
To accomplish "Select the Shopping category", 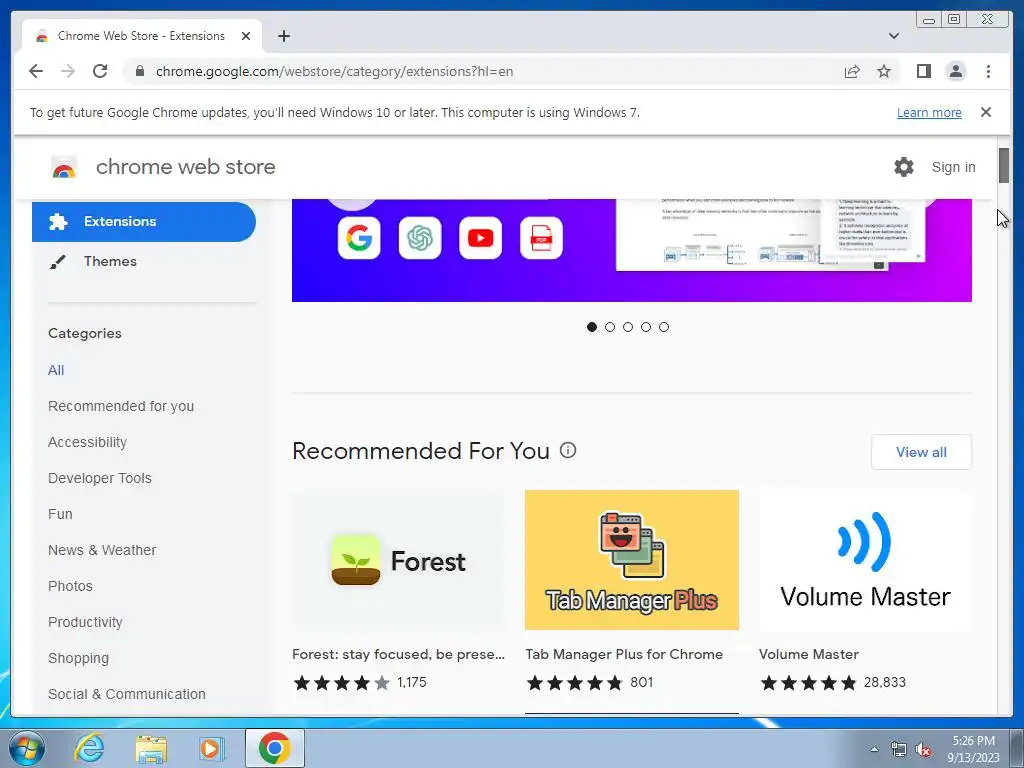I will pos(78,658).
